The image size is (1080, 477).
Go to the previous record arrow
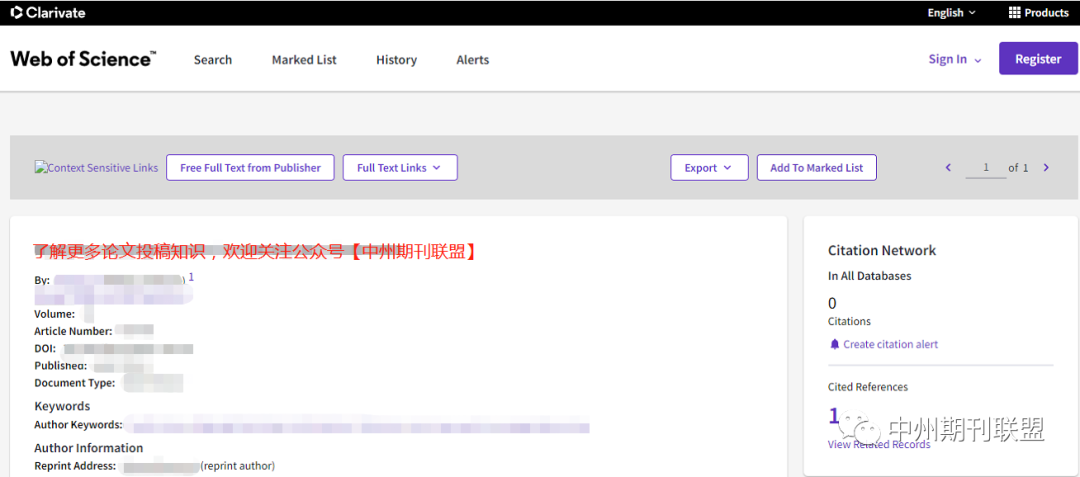pyautogui.click(x=948, y=167)
